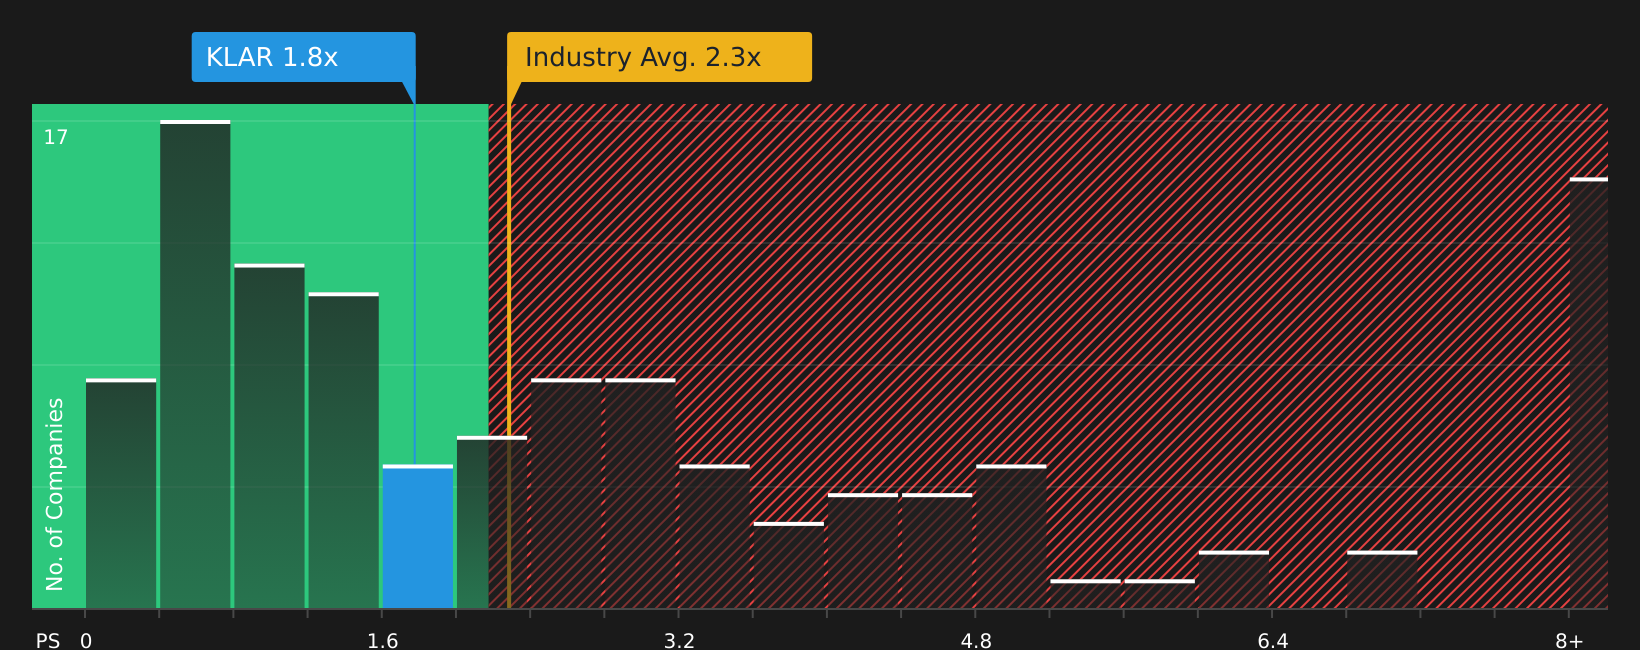Click the PS axis label
Viewport: 1640px width, 650px height.
click(x=48, y=641)
